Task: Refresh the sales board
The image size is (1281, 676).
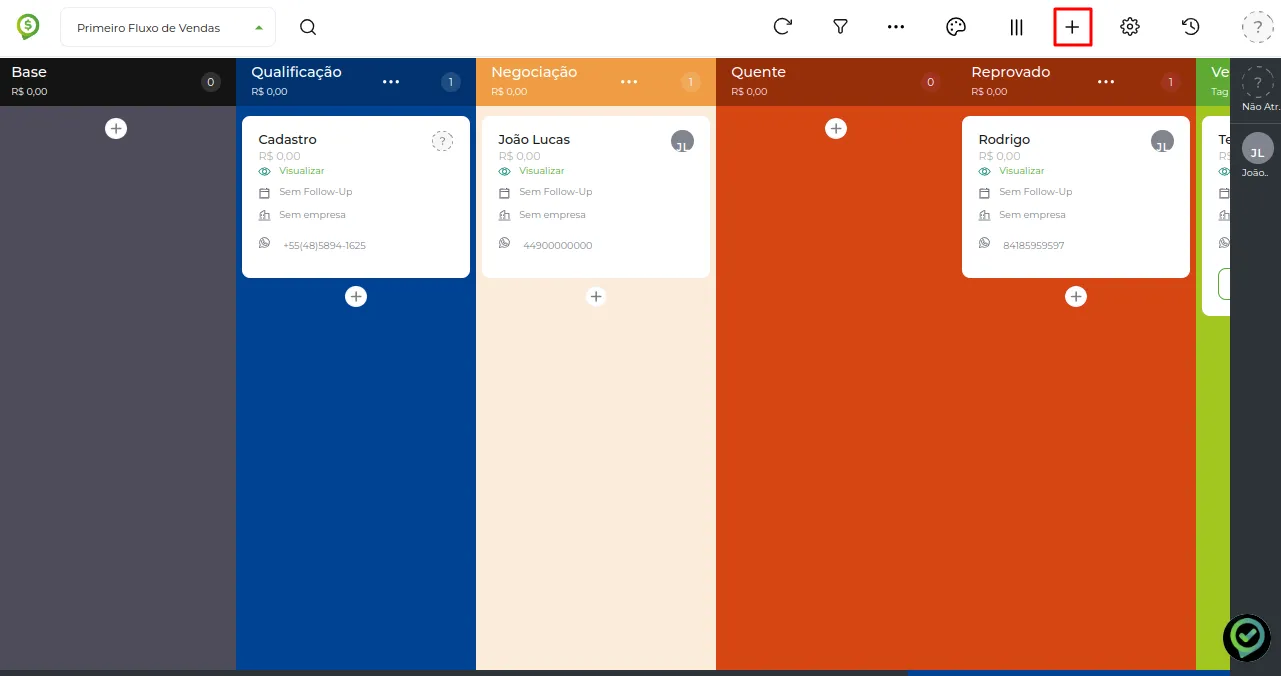Action: (x=783, y=27)
